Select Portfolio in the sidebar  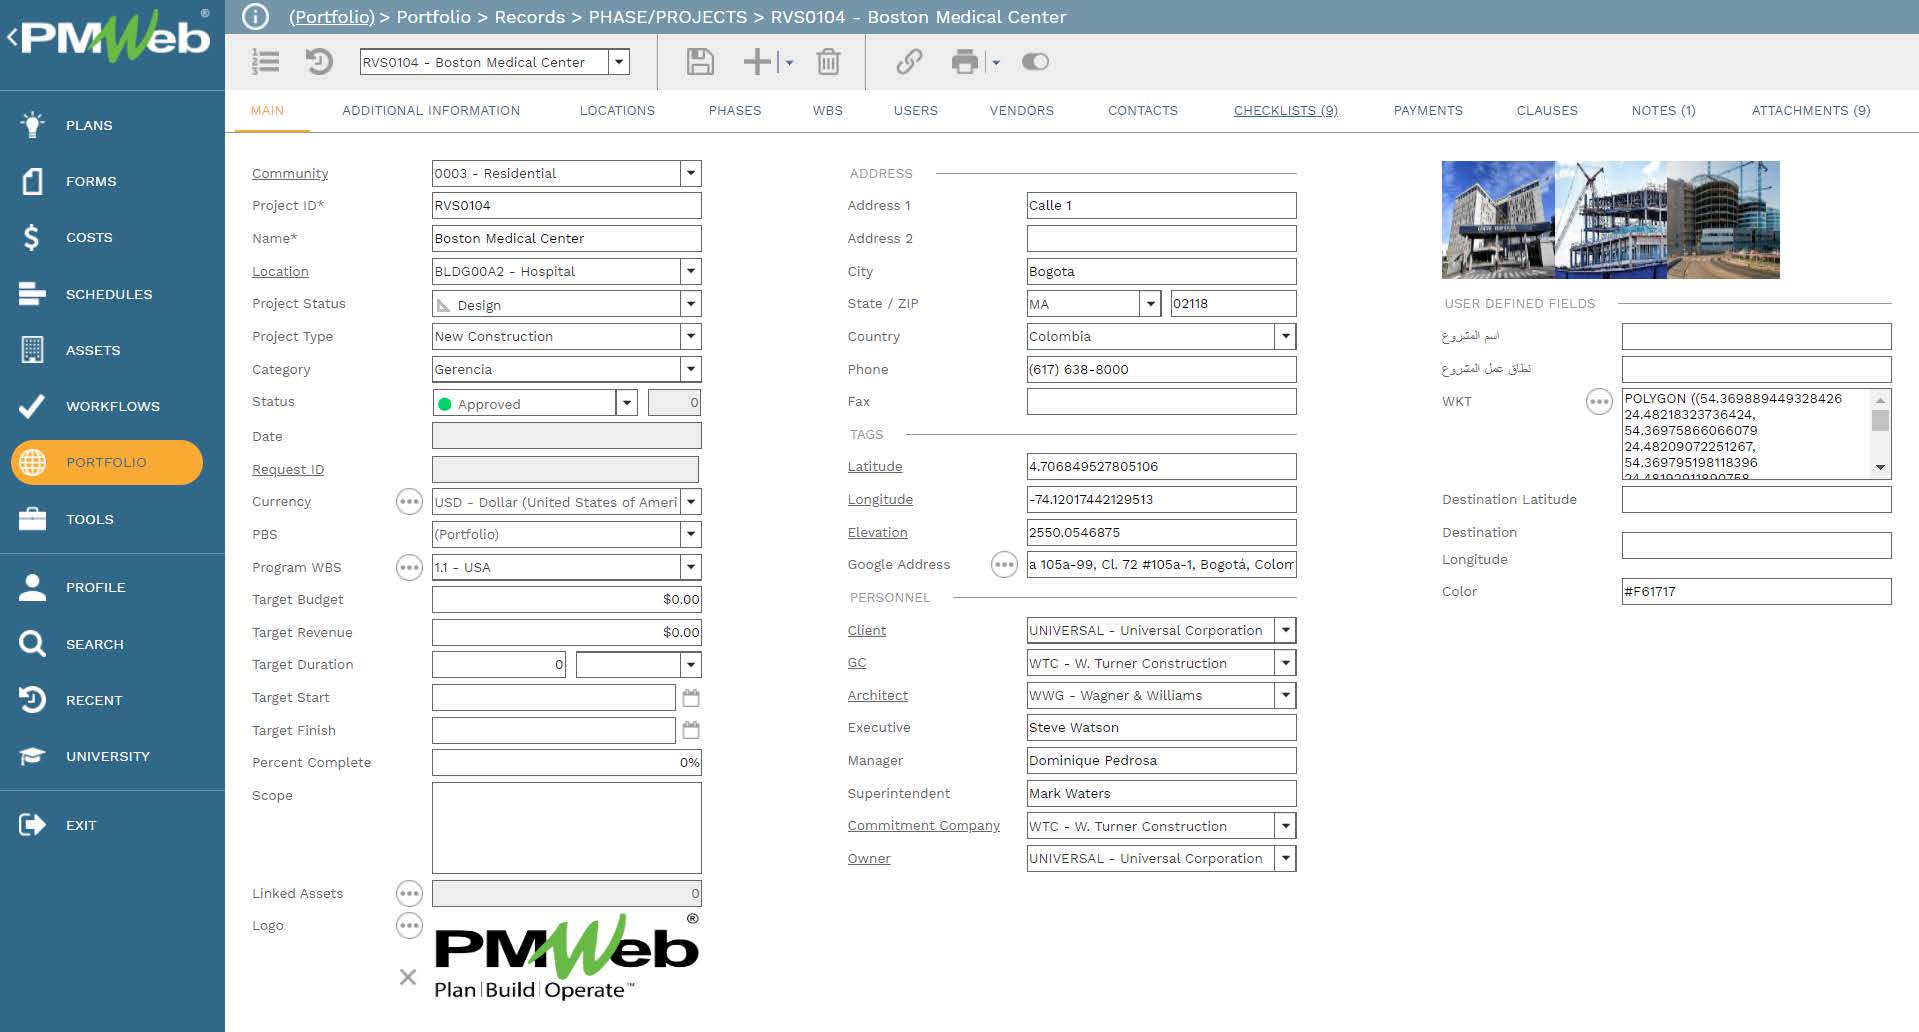pos(107,462)
